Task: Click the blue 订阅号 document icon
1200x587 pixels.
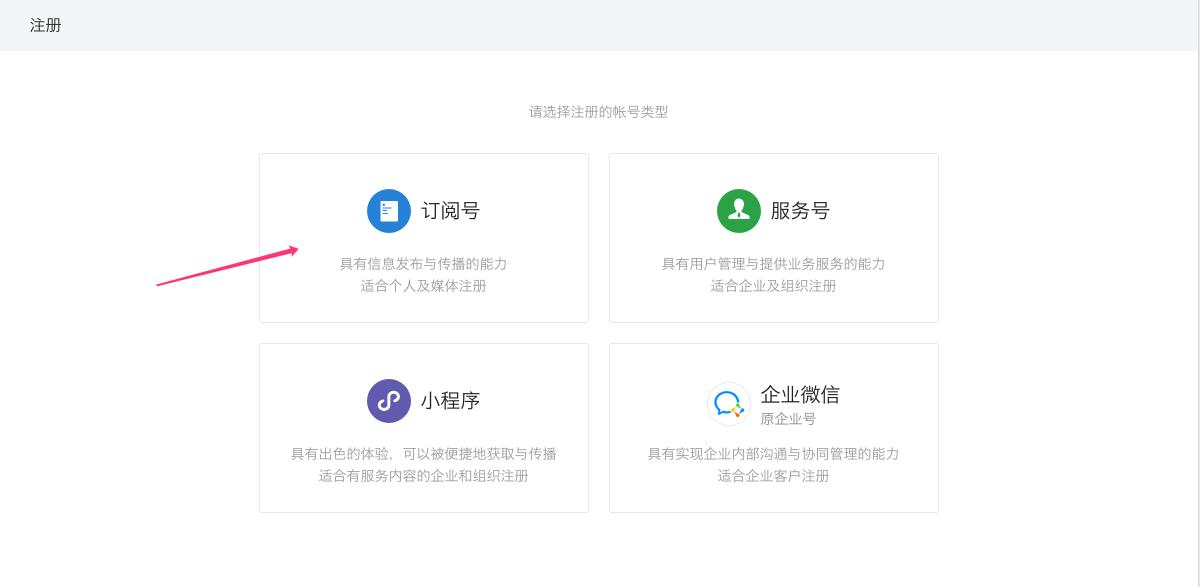Action: pos(389,211)
